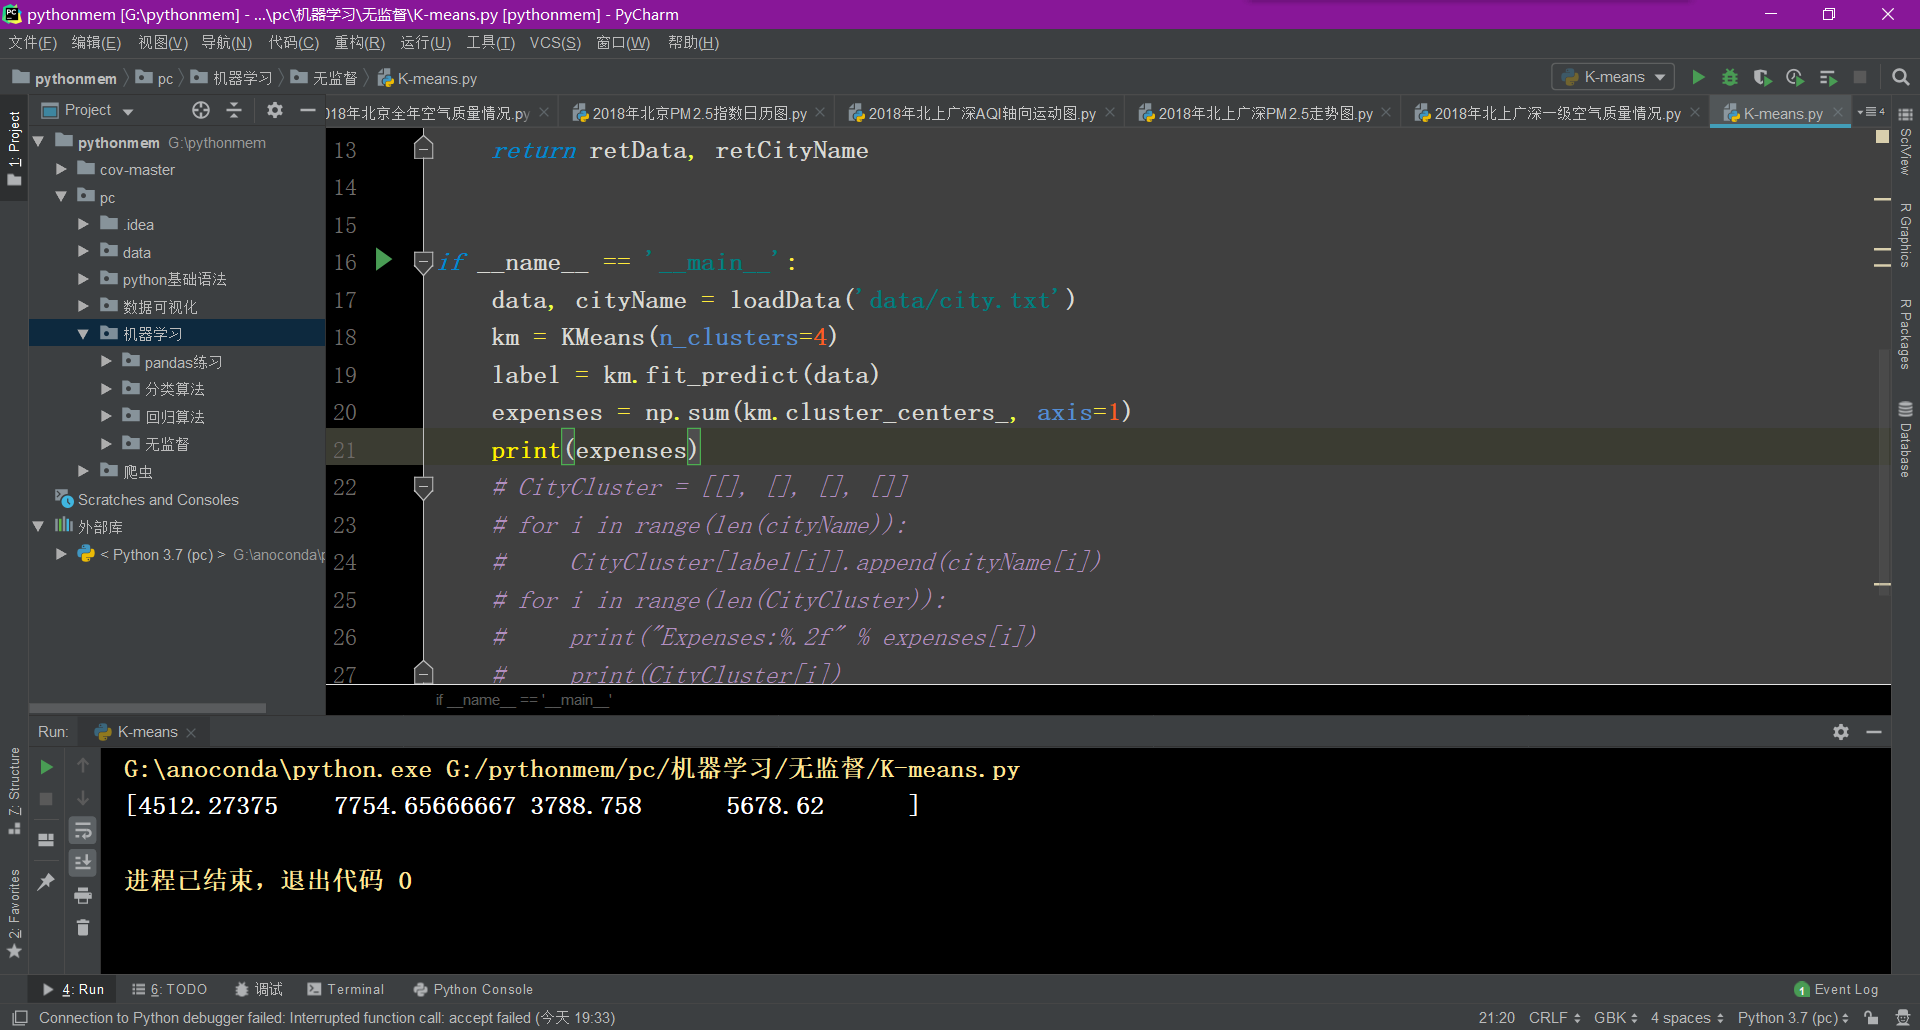The width and height of the screenshot is (1920, 1030).
Task: Toggle the R Graphics side panel
Action: click(x=1905, y=236)
